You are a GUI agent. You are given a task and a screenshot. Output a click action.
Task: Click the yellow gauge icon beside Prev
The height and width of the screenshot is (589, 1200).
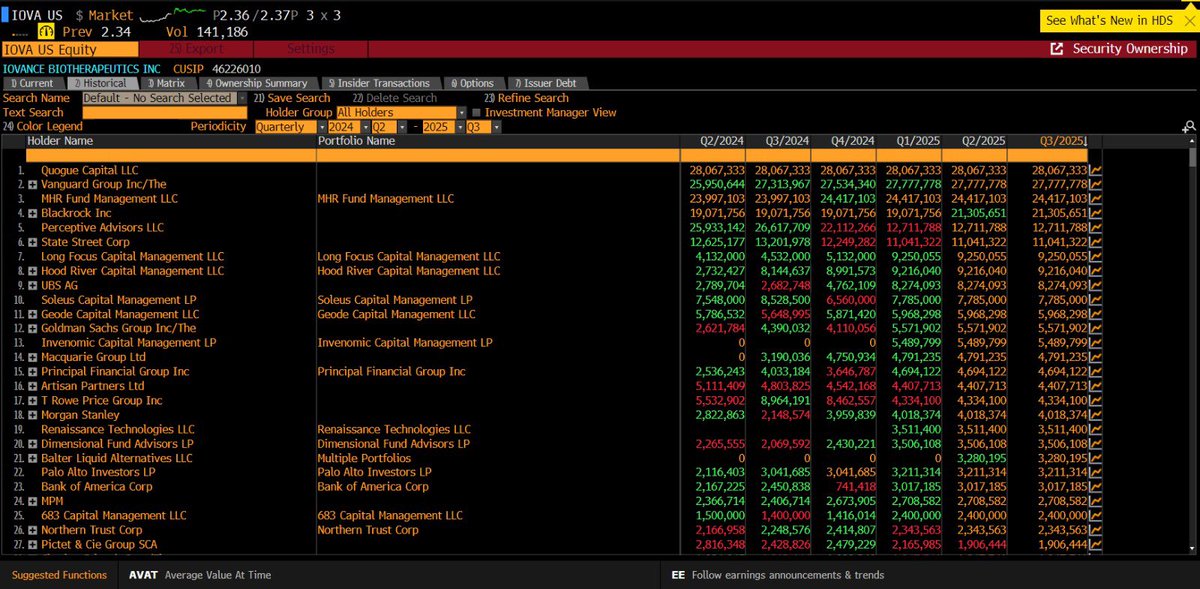tap(46, 31)
